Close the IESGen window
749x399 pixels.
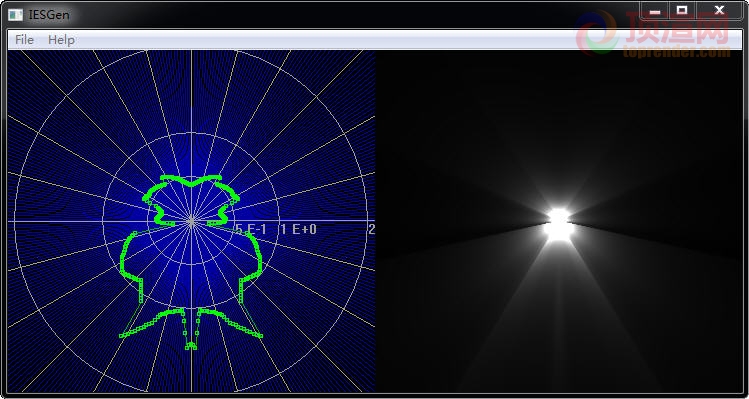click(x=718, y=10)
